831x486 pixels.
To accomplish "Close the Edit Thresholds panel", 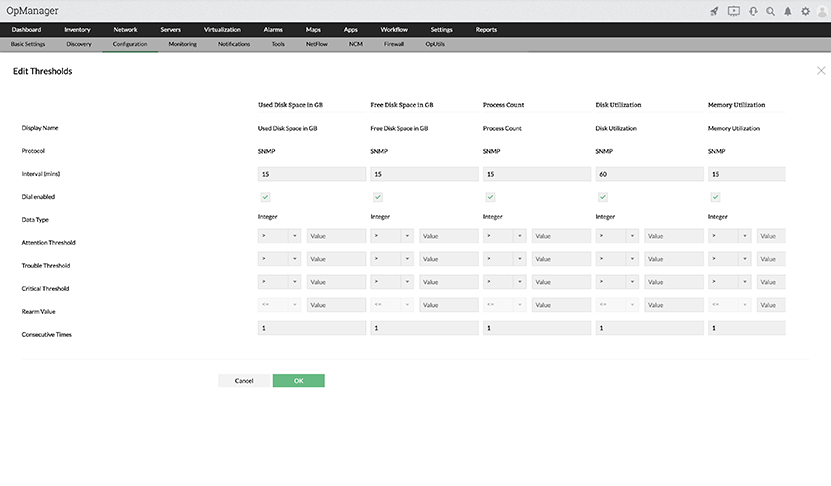I will tap(821, 71).
